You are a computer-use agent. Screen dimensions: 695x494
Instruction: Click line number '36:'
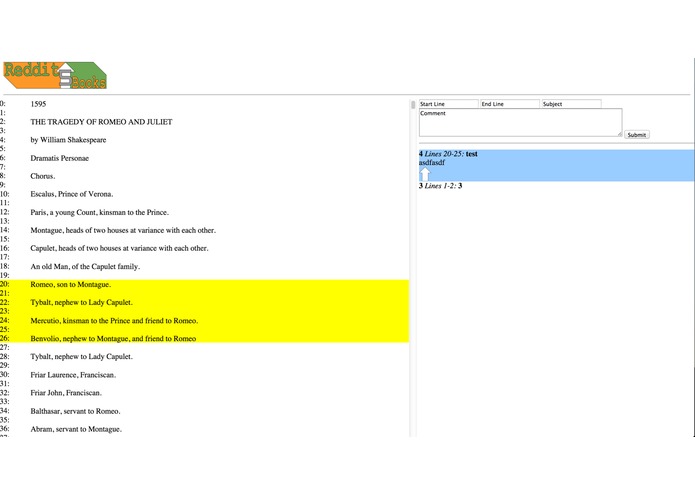[4, 428]
